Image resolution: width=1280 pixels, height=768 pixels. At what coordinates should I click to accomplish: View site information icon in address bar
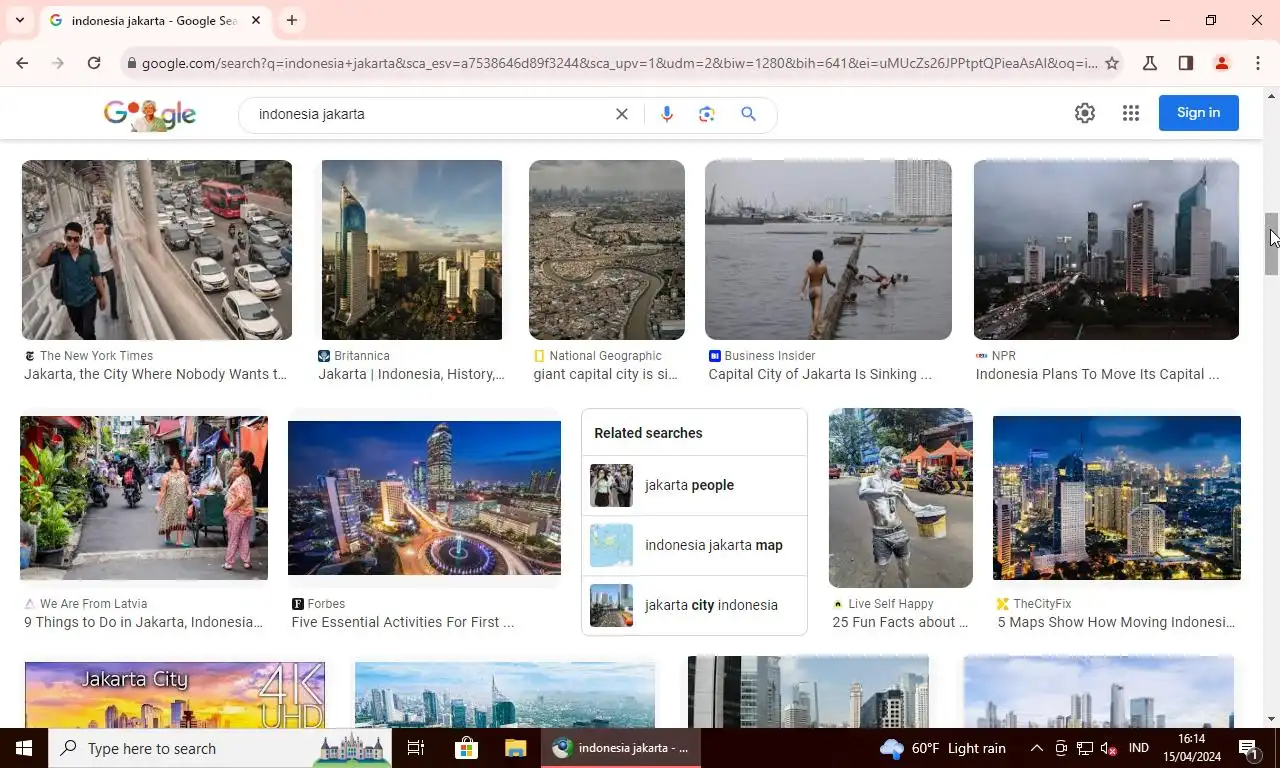point(130,63)
